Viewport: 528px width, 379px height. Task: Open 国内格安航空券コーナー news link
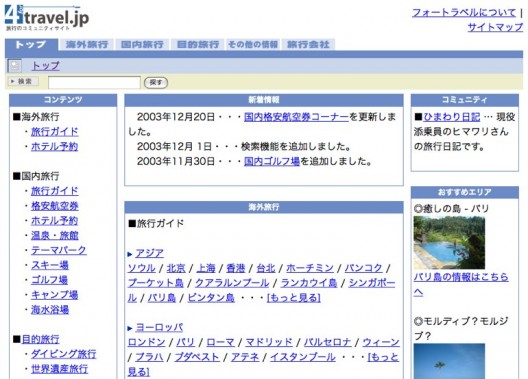coord(296,117)
